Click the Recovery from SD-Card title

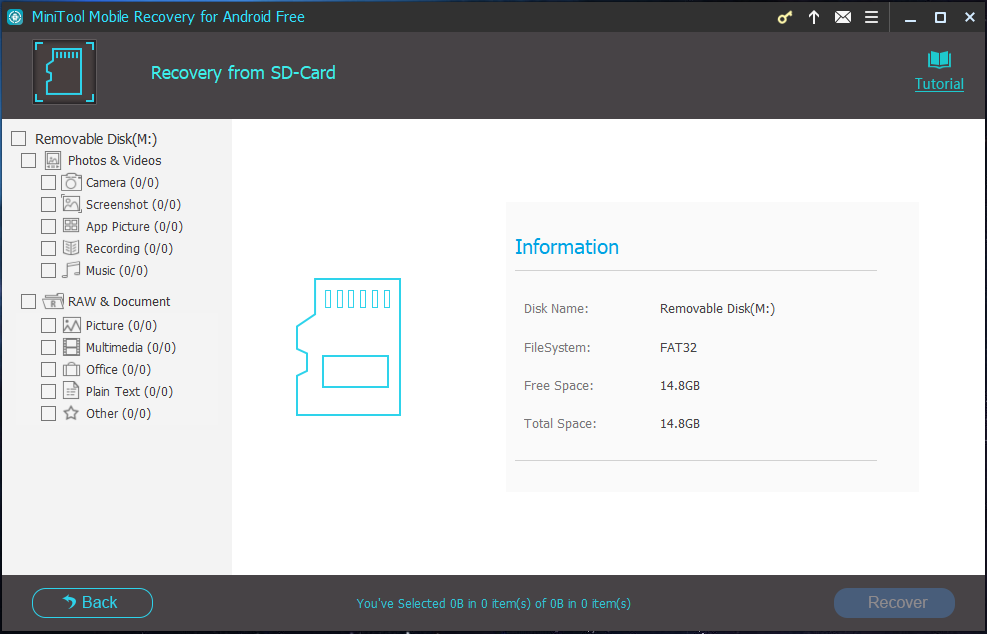[243, 73]
